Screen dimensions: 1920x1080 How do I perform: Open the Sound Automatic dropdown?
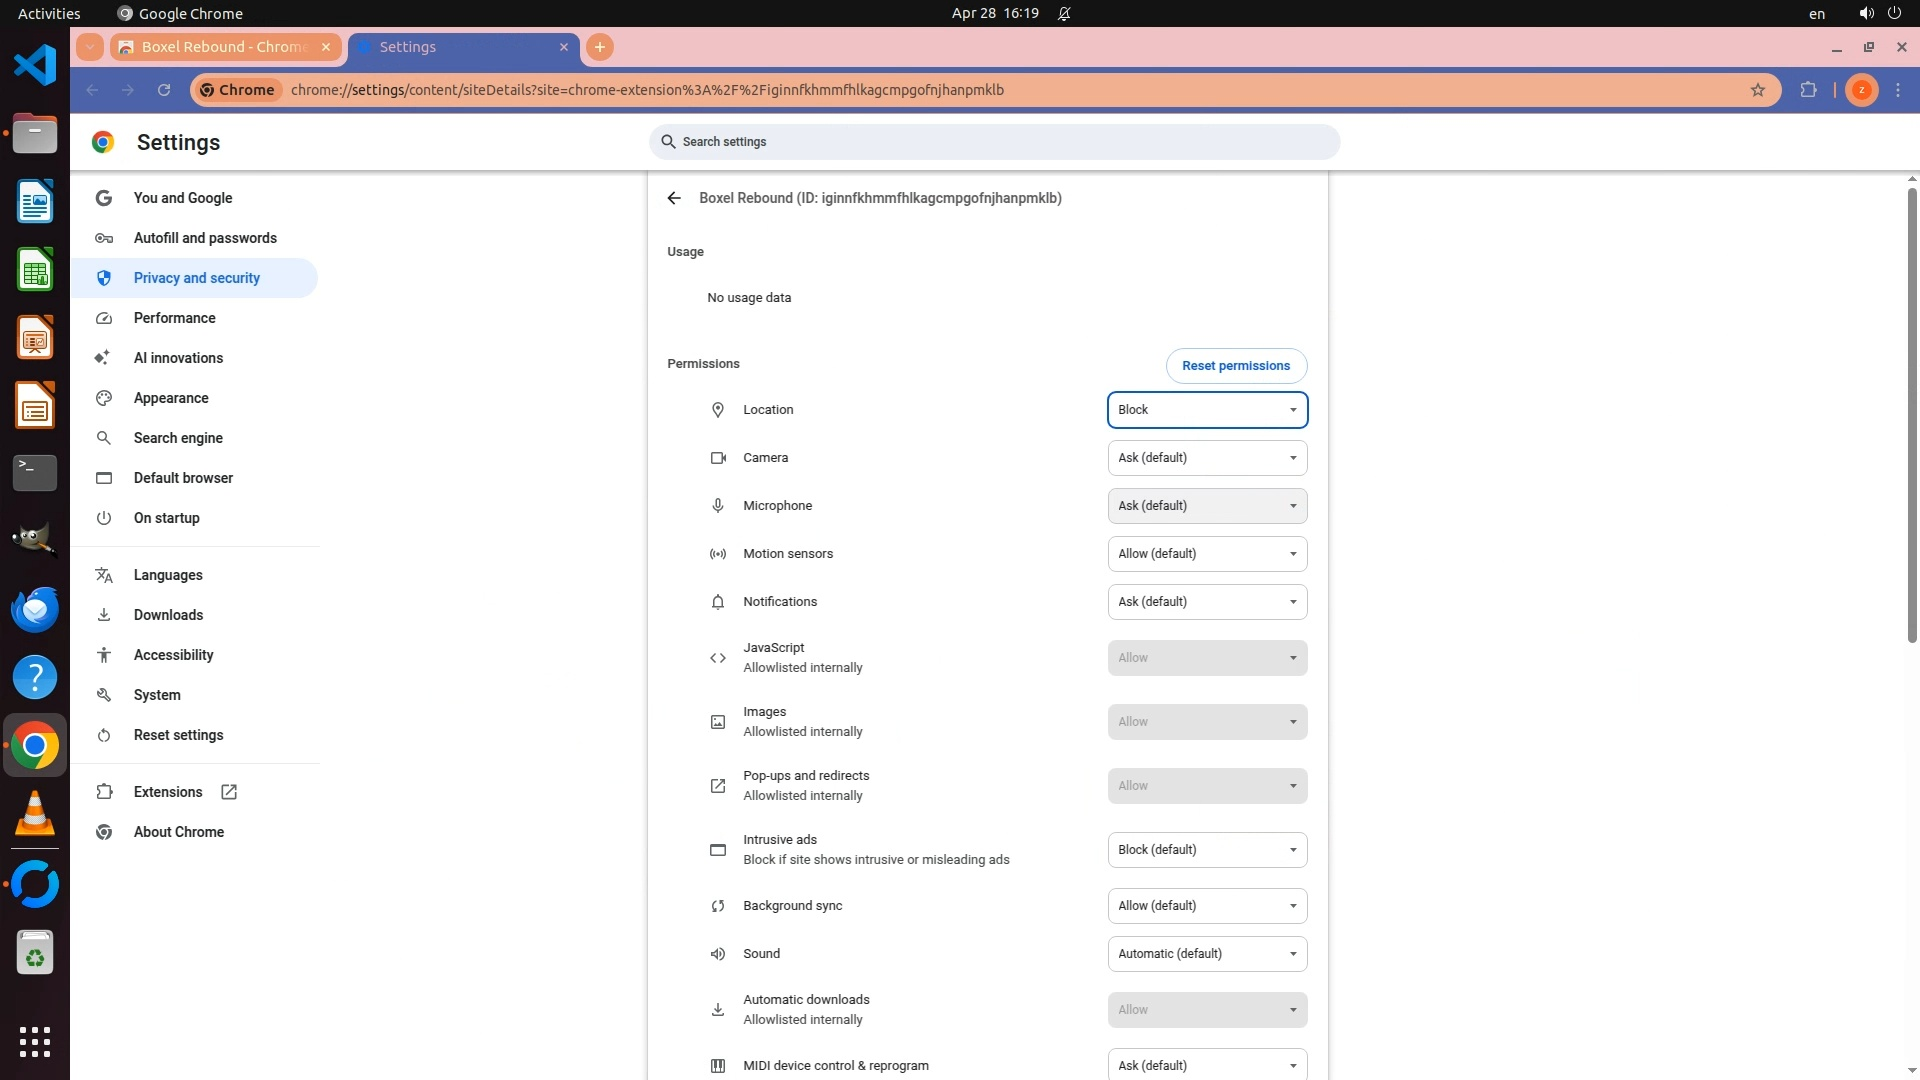click(1207, 954)
